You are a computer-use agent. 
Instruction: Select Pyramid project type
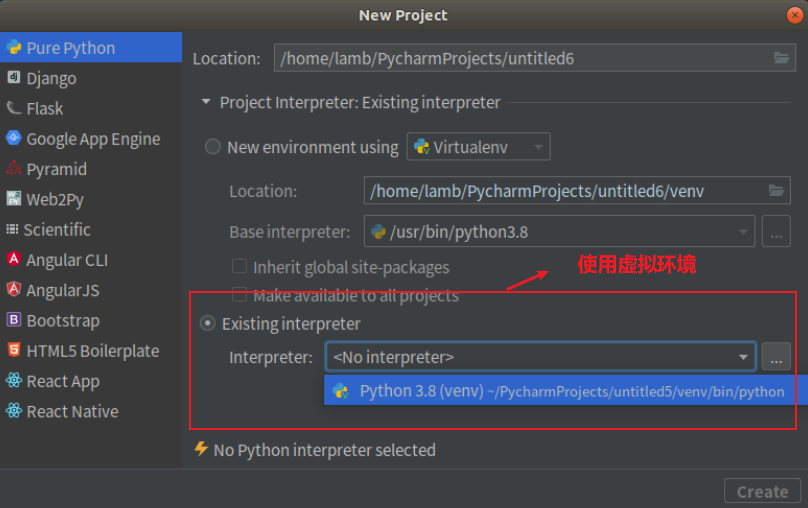pos(91,168)
